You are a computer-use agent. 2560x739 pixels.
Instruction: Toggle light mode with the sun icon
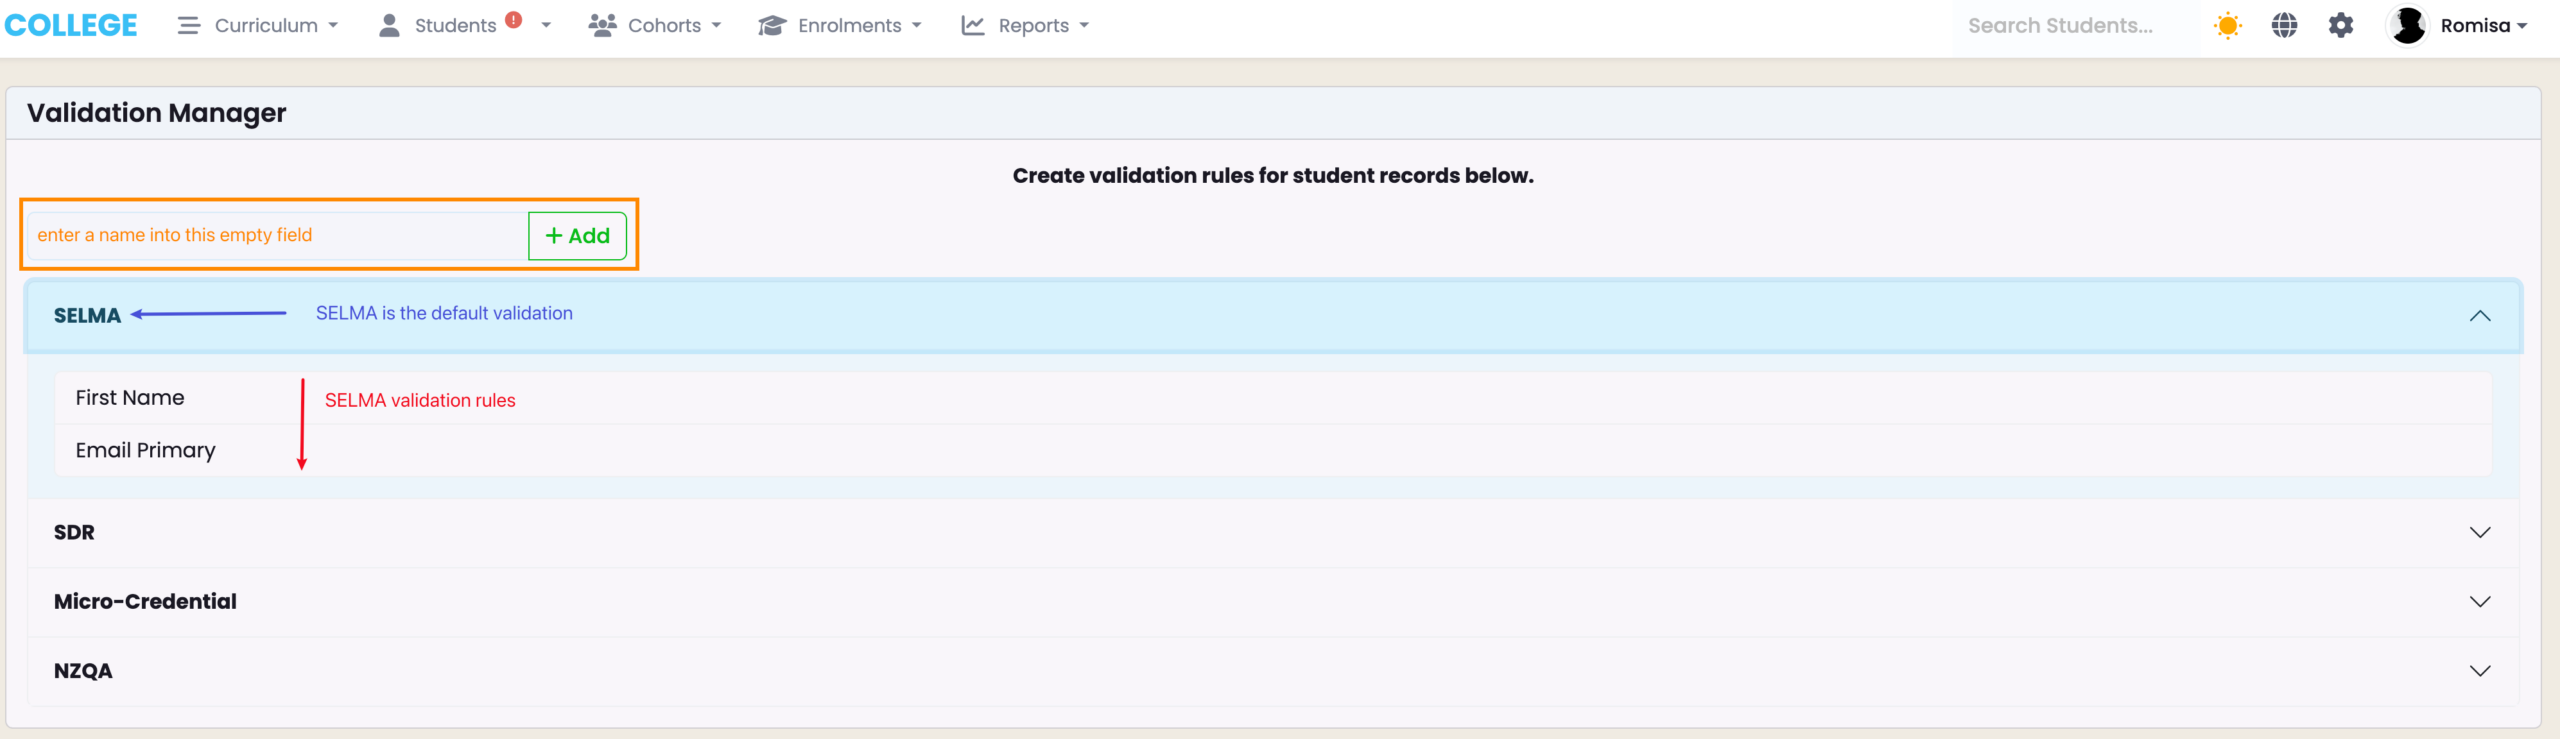click(2227, 25)
